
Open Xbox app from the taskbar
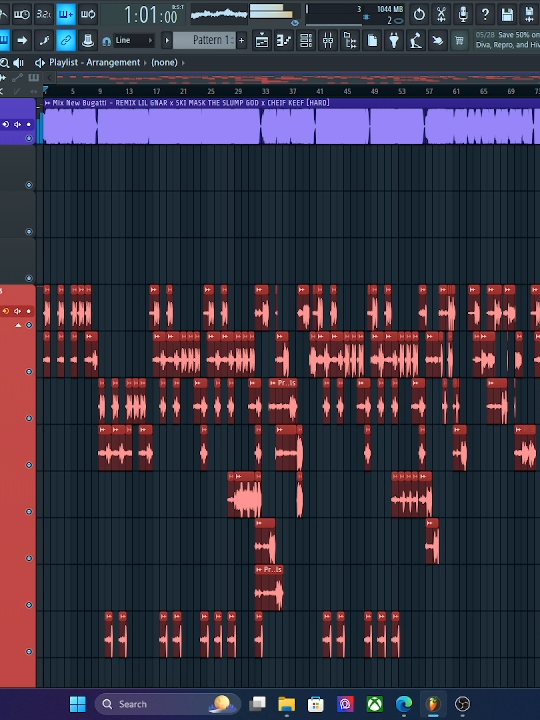point(375,704)
